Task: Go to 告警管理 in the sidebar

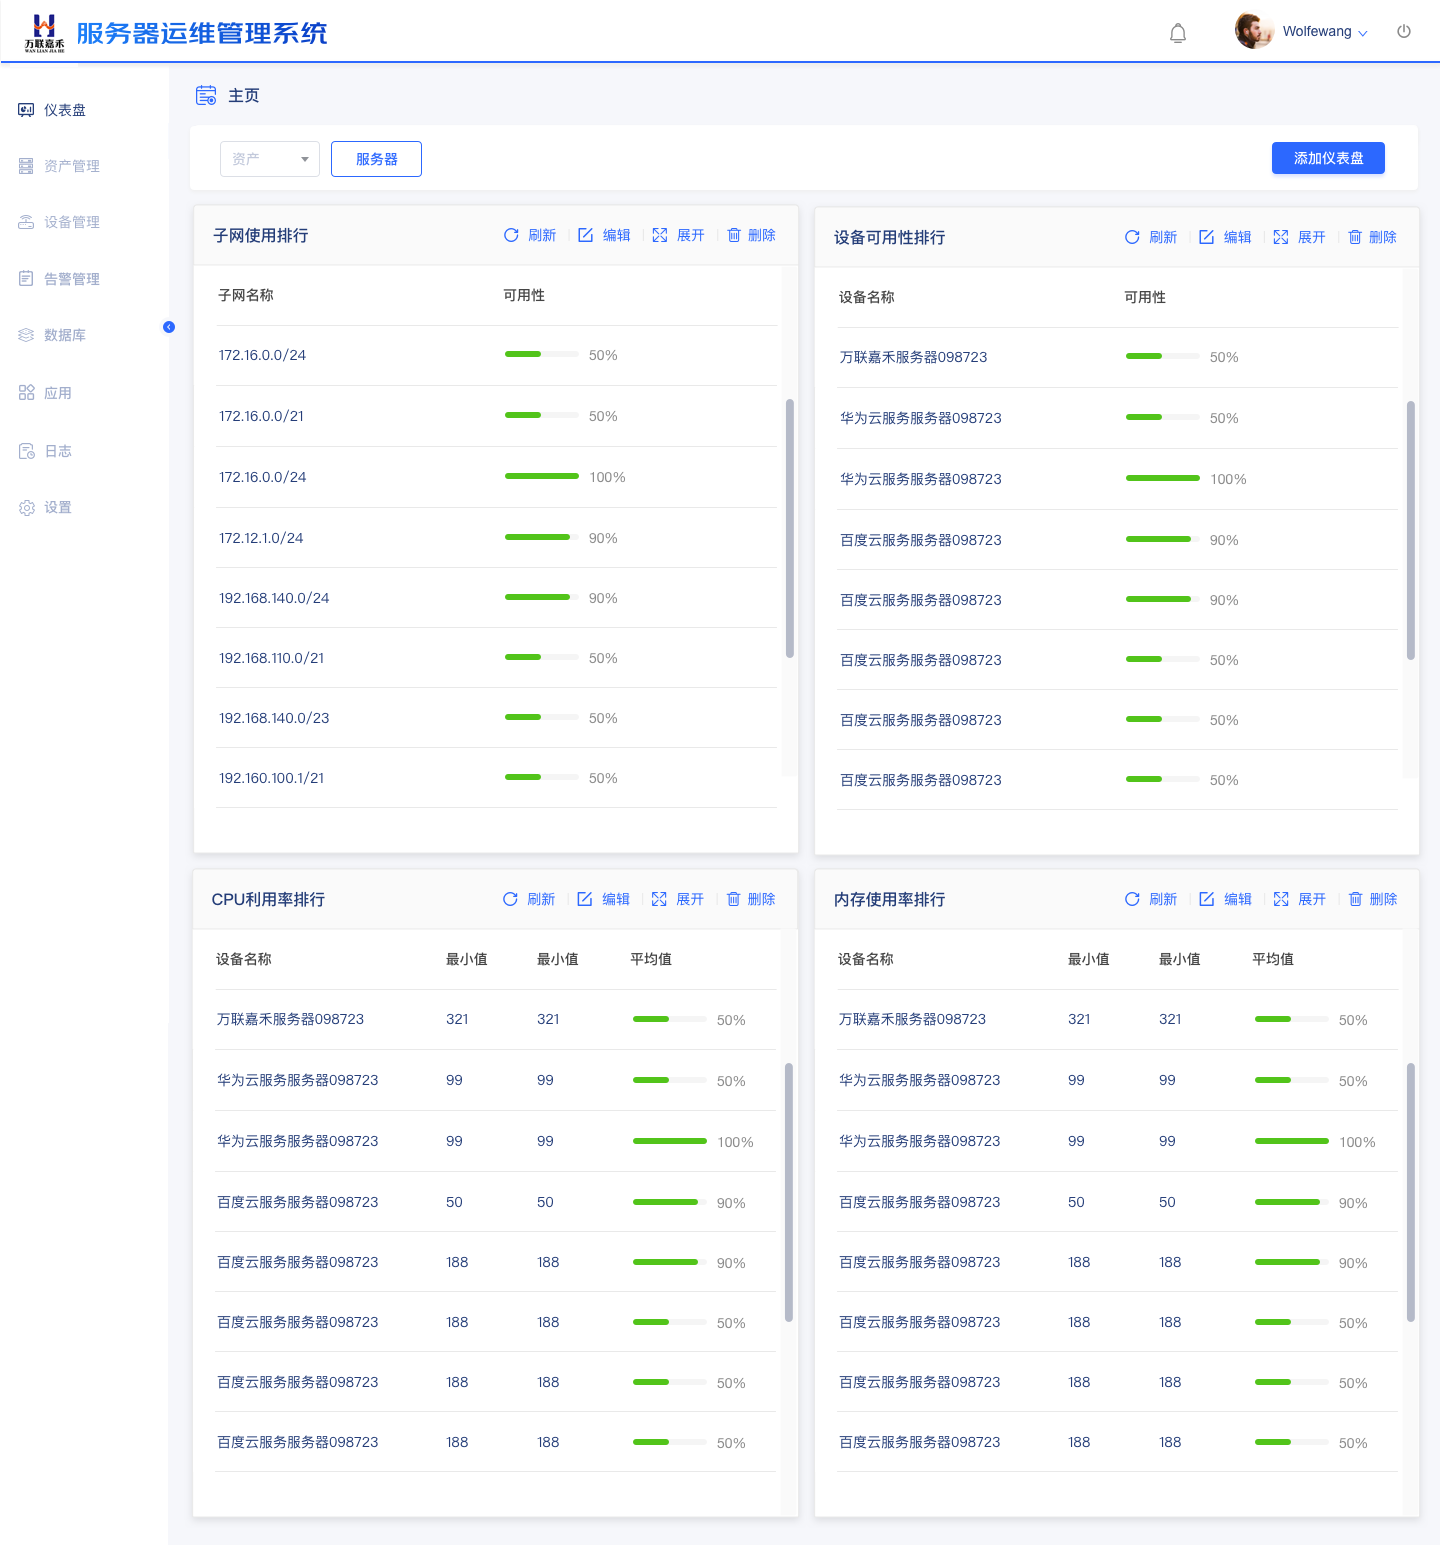Action: point(71,279)
